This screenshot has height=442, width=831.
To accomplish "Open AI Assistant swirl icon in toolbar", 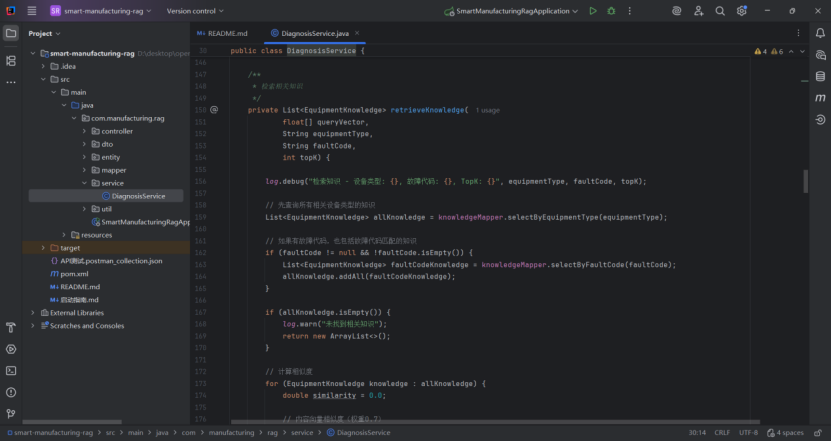I will point(676,11).
